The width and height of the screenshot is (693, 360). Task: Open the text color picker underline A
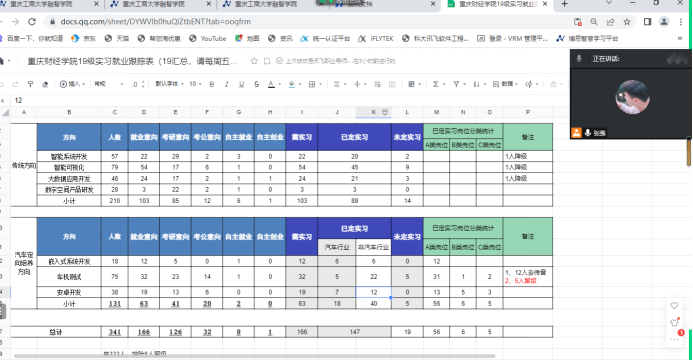[271, 84]
